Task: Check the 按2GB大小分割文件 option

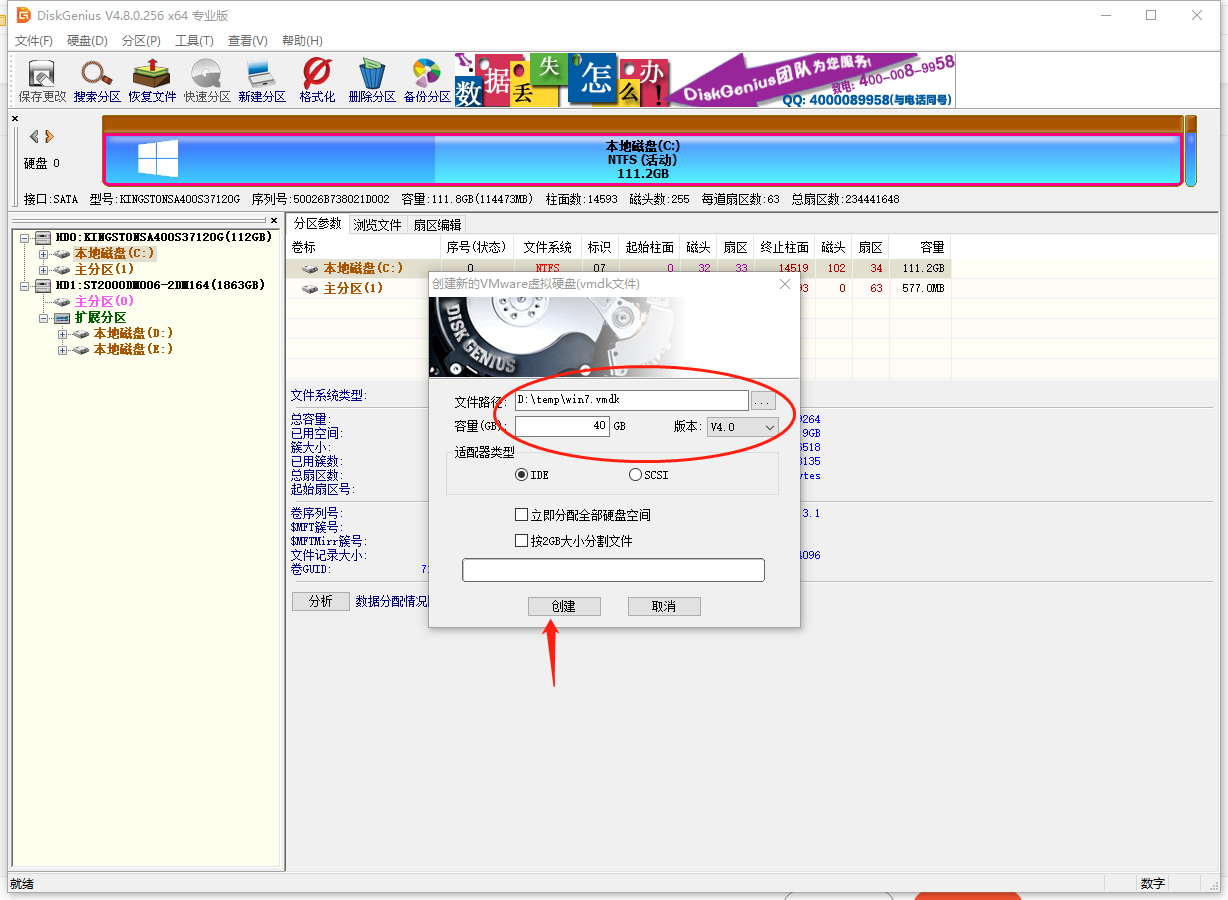Action: 521,541
